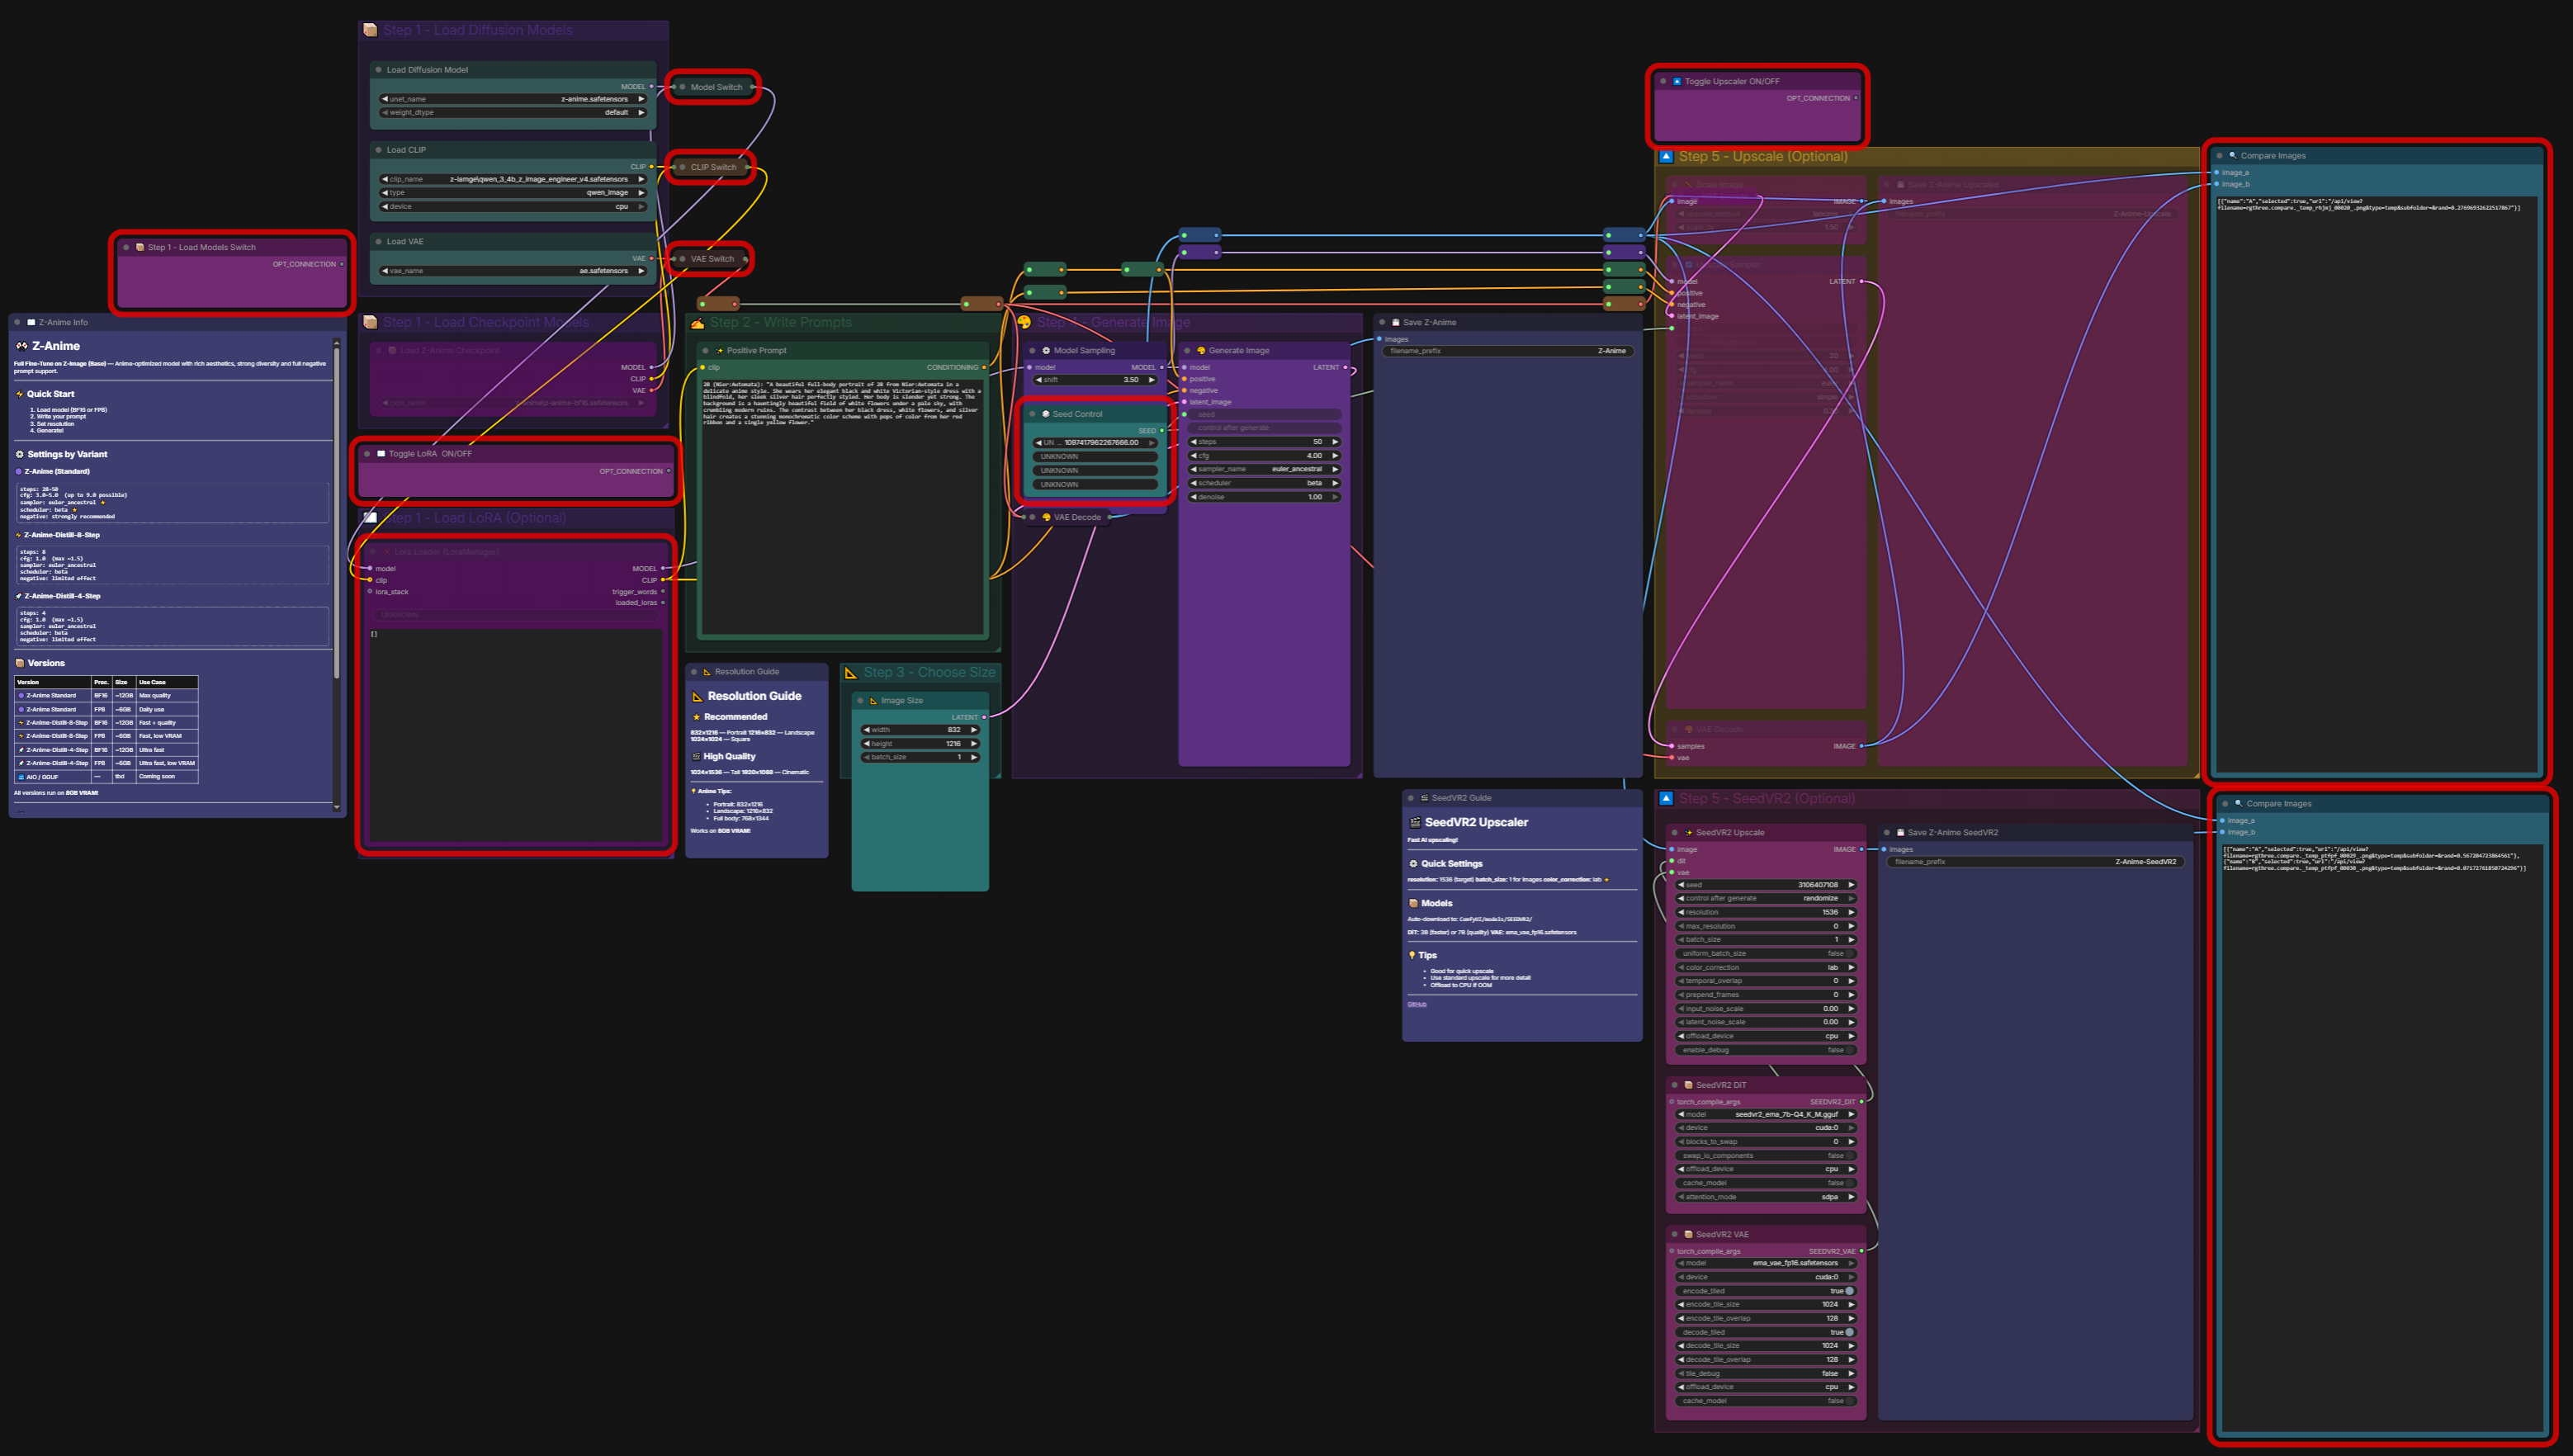Image resolution: width=2573 pixels, height=1456 pixels.
Task: Click the collapse dot on Load Diffusion Model
Action: click(x=378, y=70)
